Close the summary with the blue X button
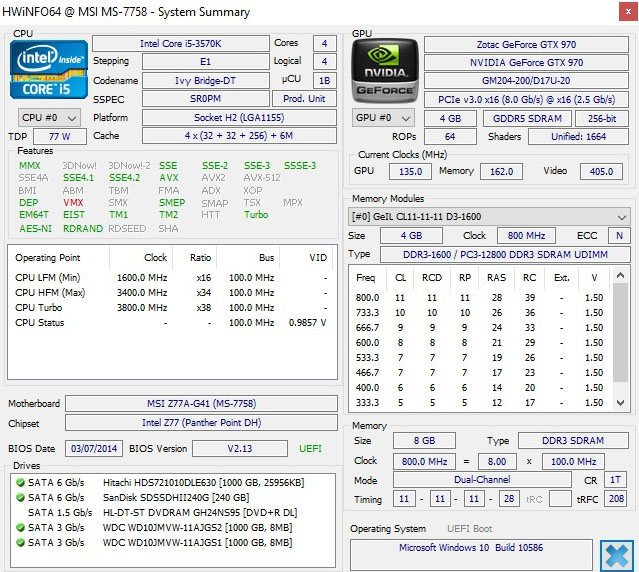The image size is (639, 572). pos(617,555)
